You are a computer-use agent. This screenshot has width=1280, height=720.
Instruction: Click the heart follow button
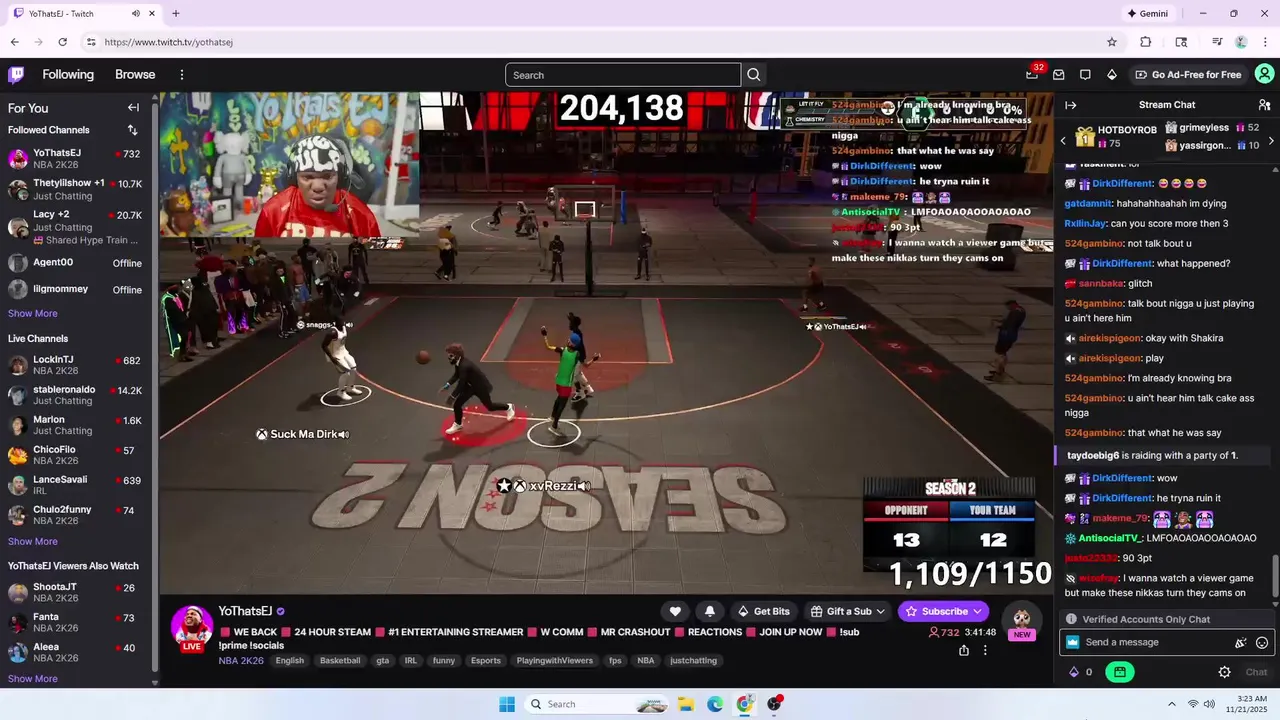coord(675,611)
